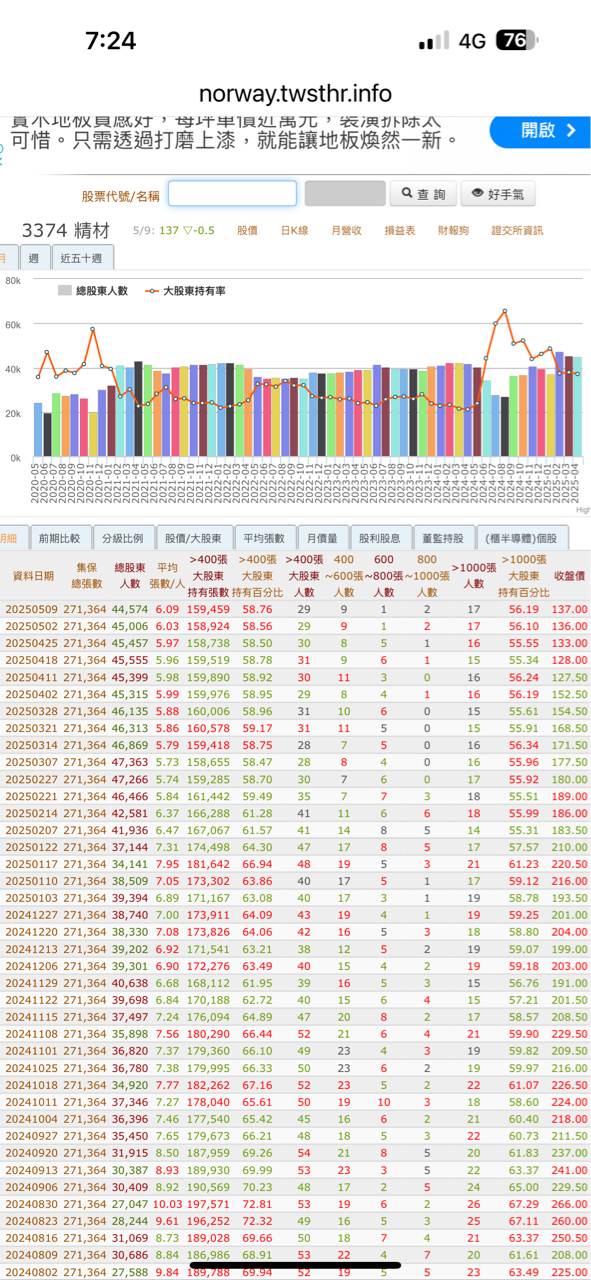
Task: Click closing price 220.50 cell
Action: [569, 864]
